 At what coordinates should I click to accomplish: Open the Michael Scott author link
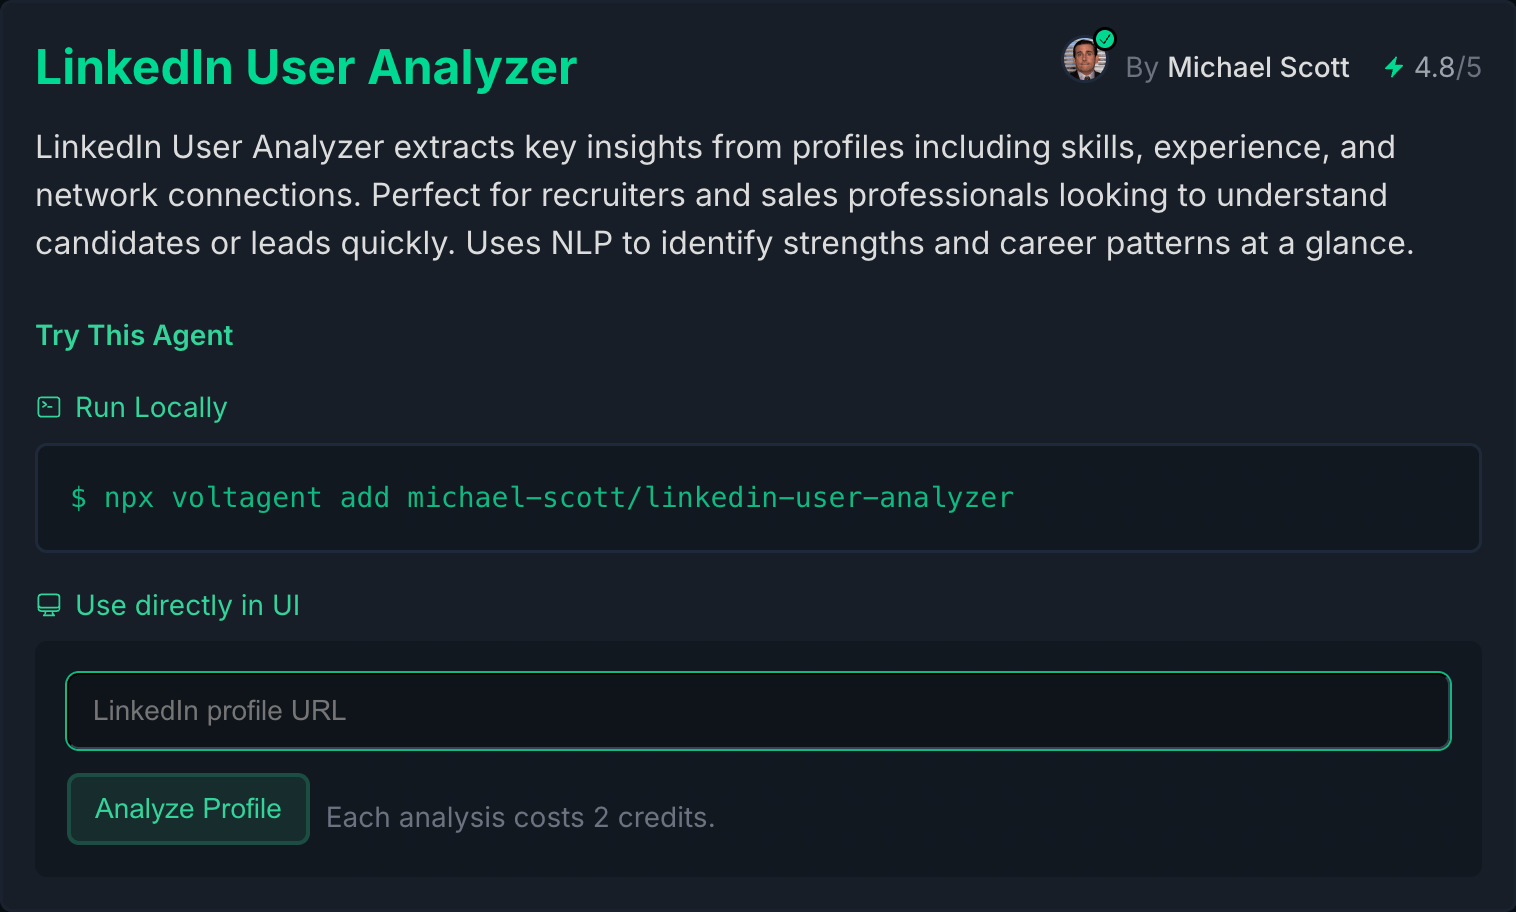[1258, 67]
